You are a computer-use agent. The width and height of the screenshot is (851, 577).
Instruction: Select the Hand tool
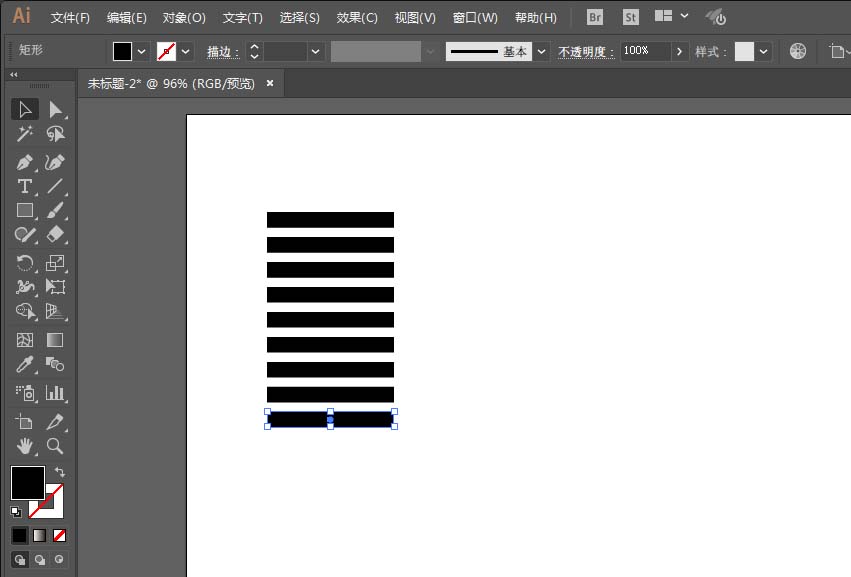(x=24, y=446)
